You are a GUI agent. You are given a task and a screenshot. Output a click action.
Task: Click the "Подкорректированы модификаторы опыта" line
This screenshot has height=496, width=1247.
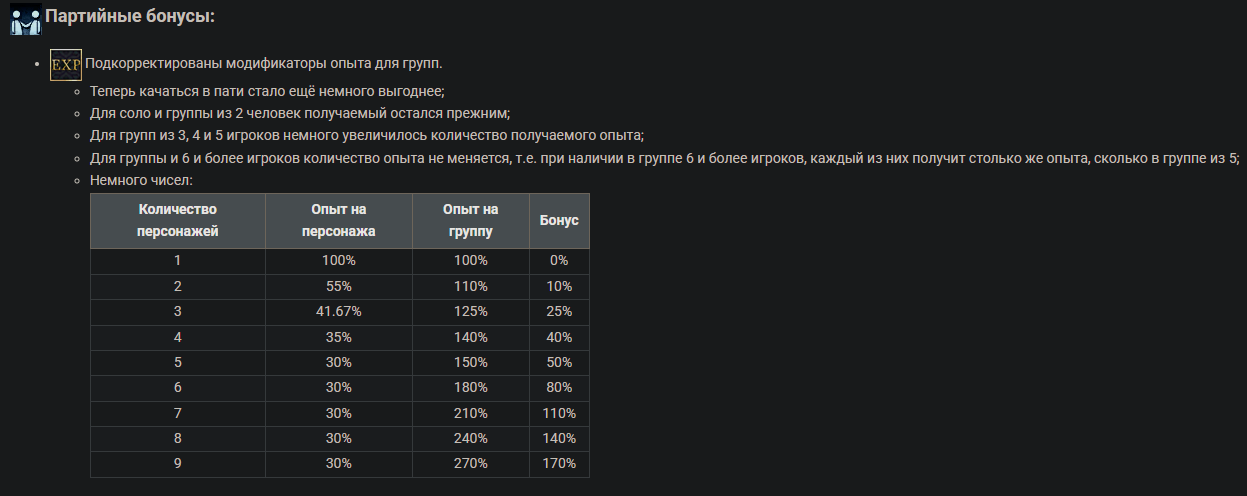pyautogui.click(x=264, y=64)
